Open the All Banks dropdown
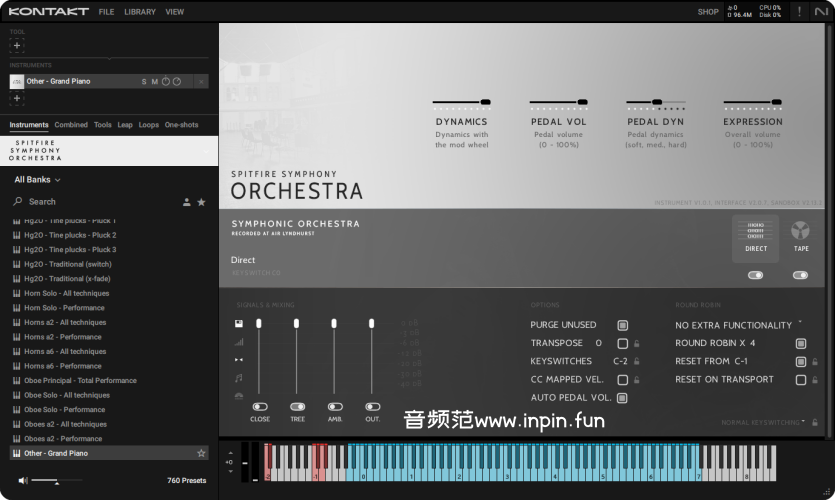 point(37,180)
